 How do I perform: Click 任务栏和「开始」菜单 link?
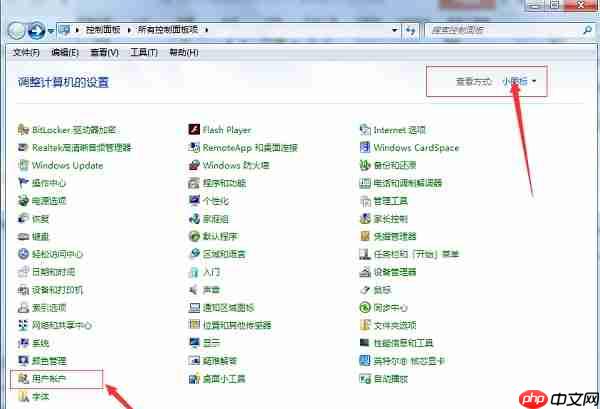tap(416, 254)
